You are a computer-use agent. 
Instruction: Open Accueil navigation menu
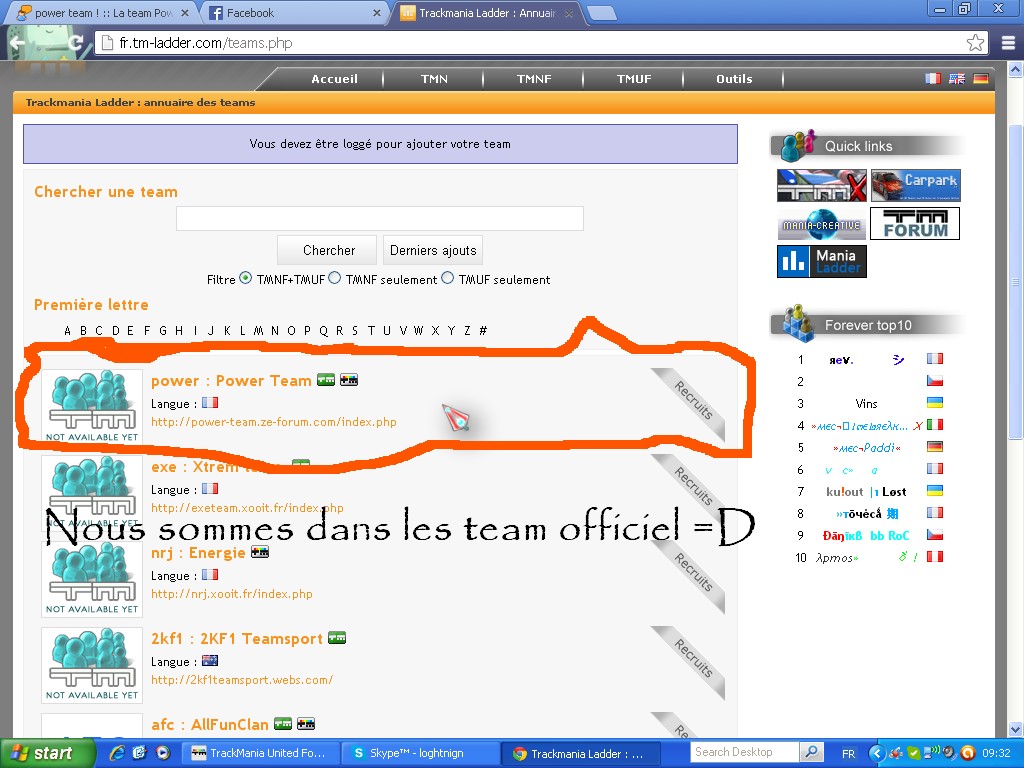[x=334, y=79]
